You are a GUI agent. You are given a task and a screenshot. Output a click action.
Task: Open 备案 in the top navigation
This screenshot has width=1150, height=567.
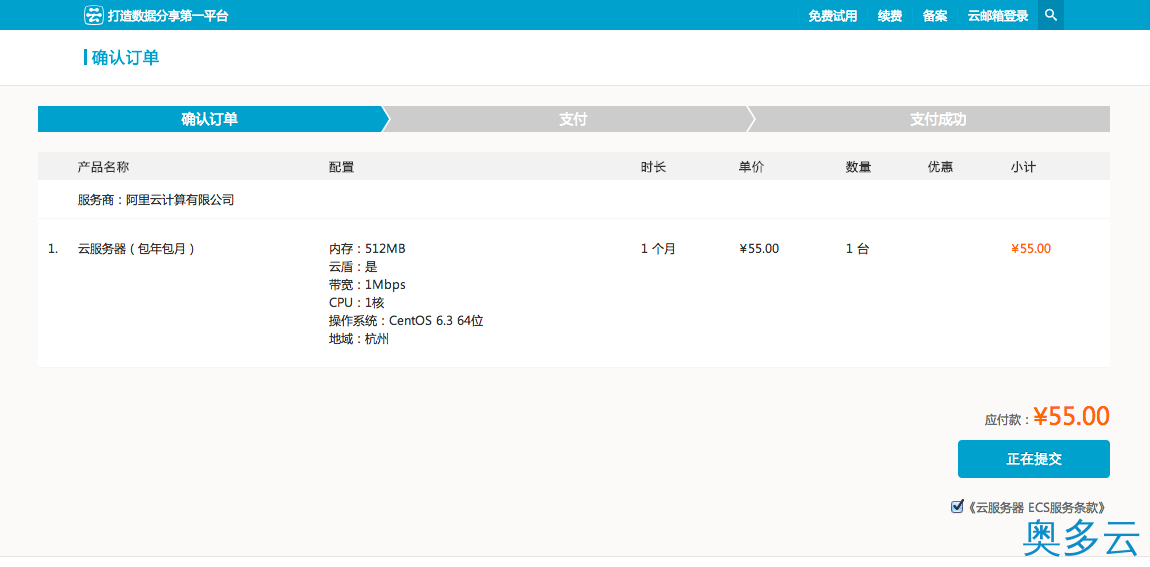[934, 16]
